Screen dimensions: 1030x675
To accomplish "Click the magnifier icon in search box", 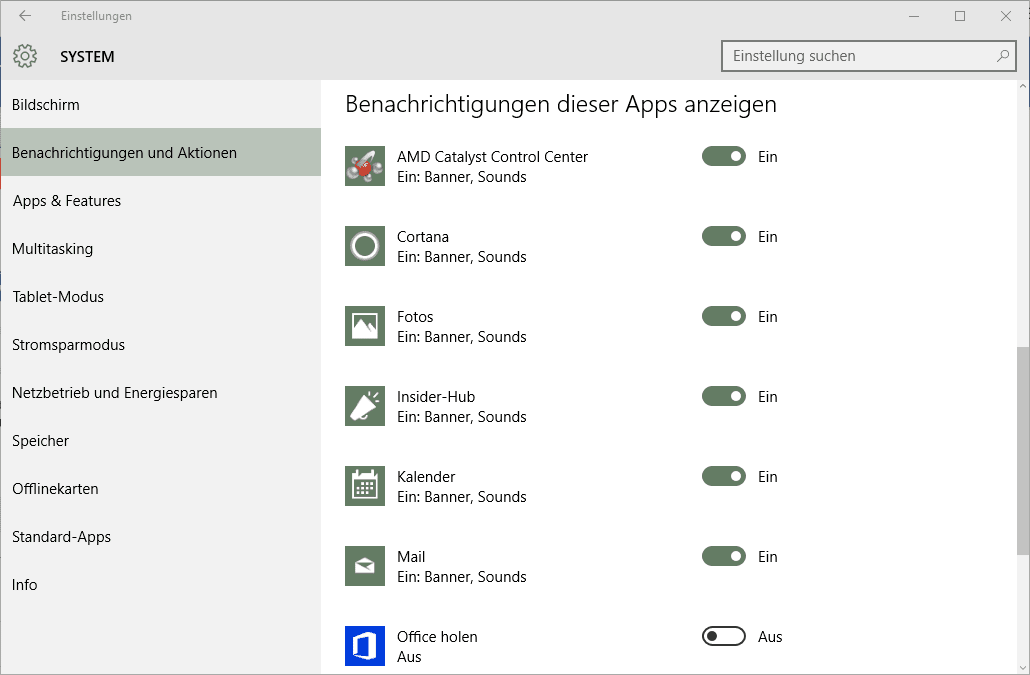I will coord(1002,56).
